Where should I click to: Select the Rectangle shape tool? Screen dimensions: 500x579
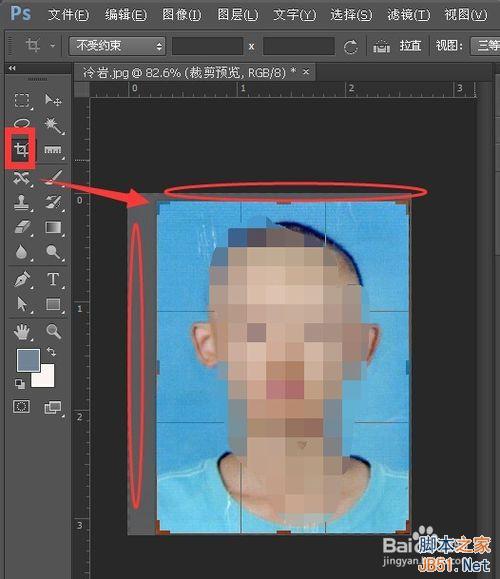coord(53,304)
